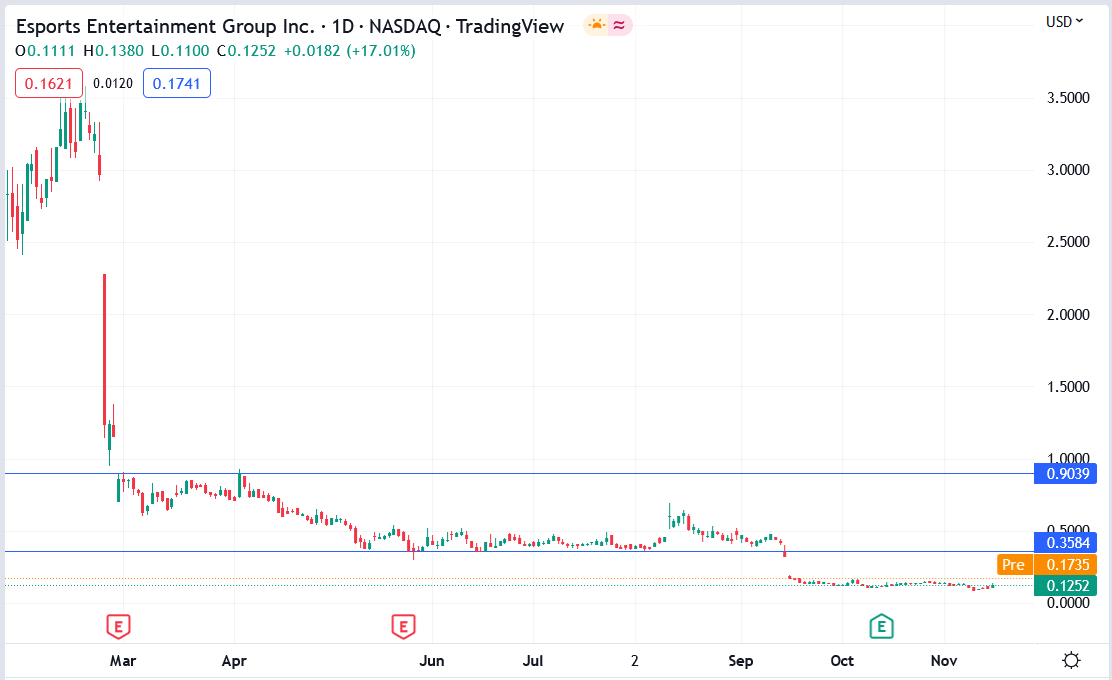Click the 0.9039 horizontal line price label
This screenshot has width=1112, height=680.
[1066, 474]
